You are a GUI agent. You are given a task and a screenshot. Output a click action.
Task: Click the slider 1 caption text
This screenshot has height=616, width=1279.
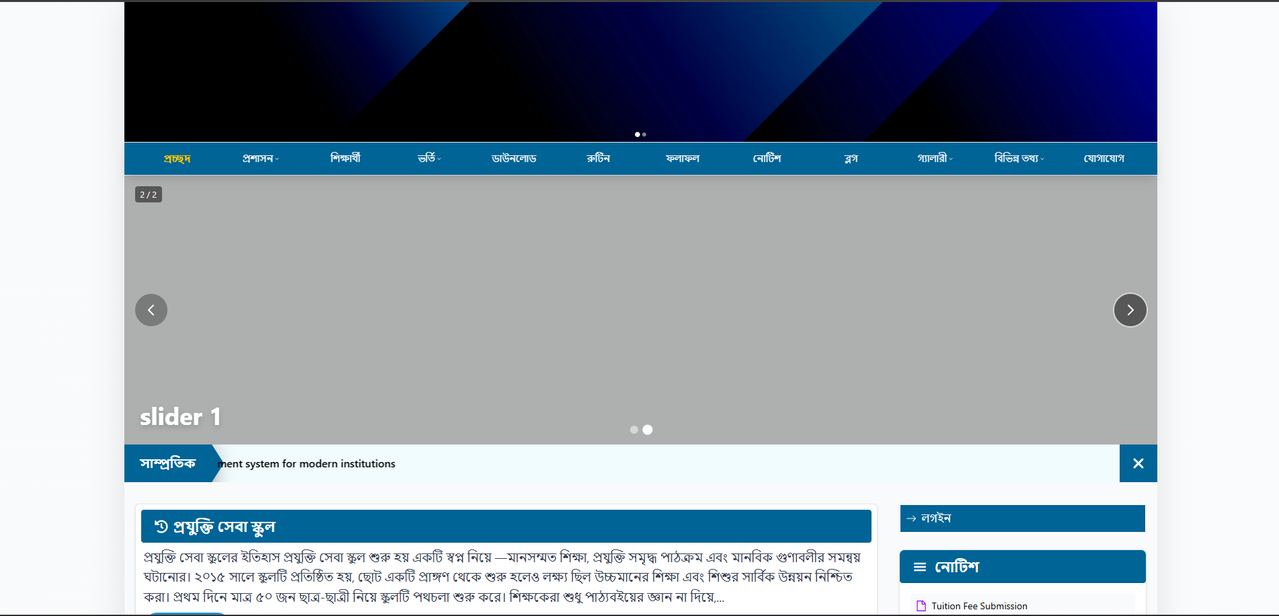(180, 417)
